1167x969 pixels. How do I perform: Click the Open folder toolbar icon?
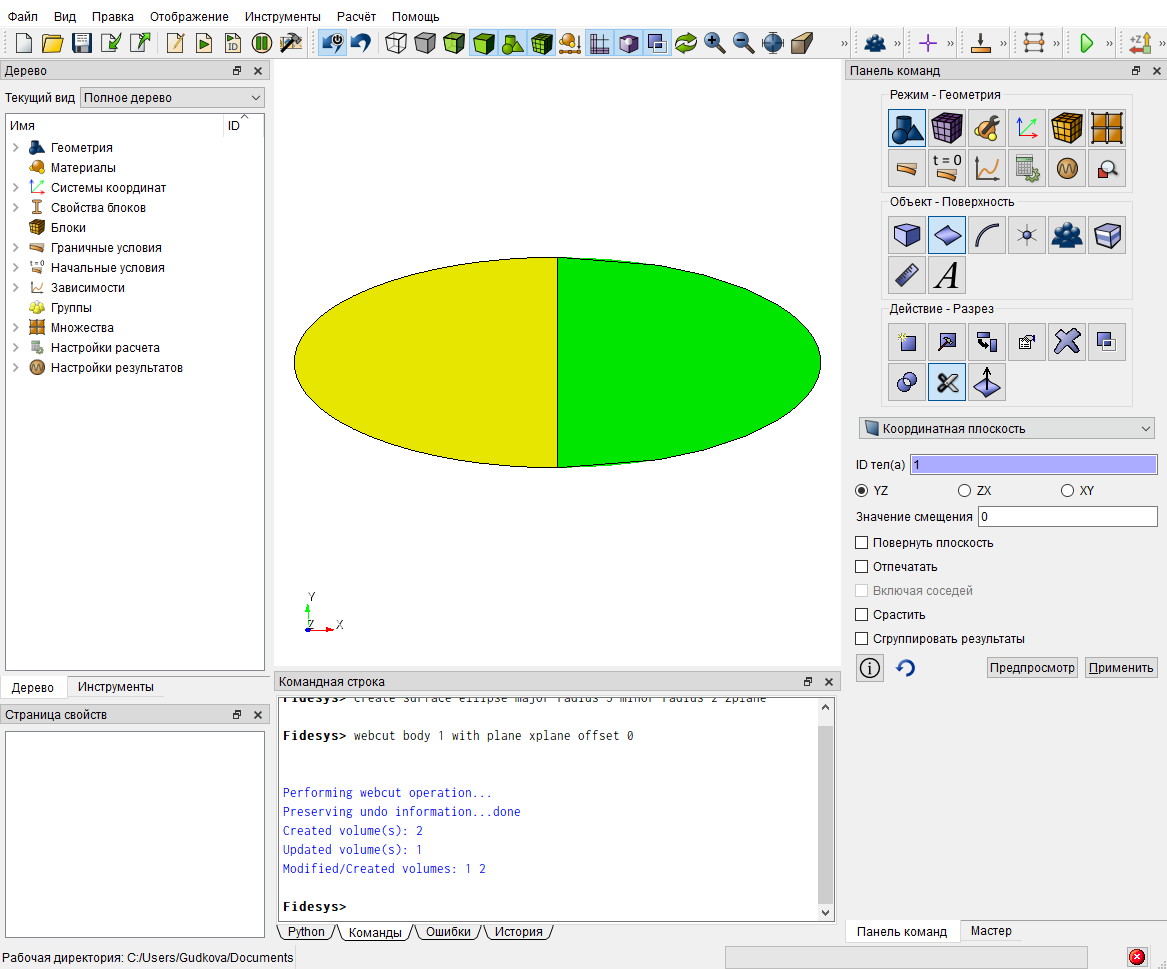click(x=52, y=43)
